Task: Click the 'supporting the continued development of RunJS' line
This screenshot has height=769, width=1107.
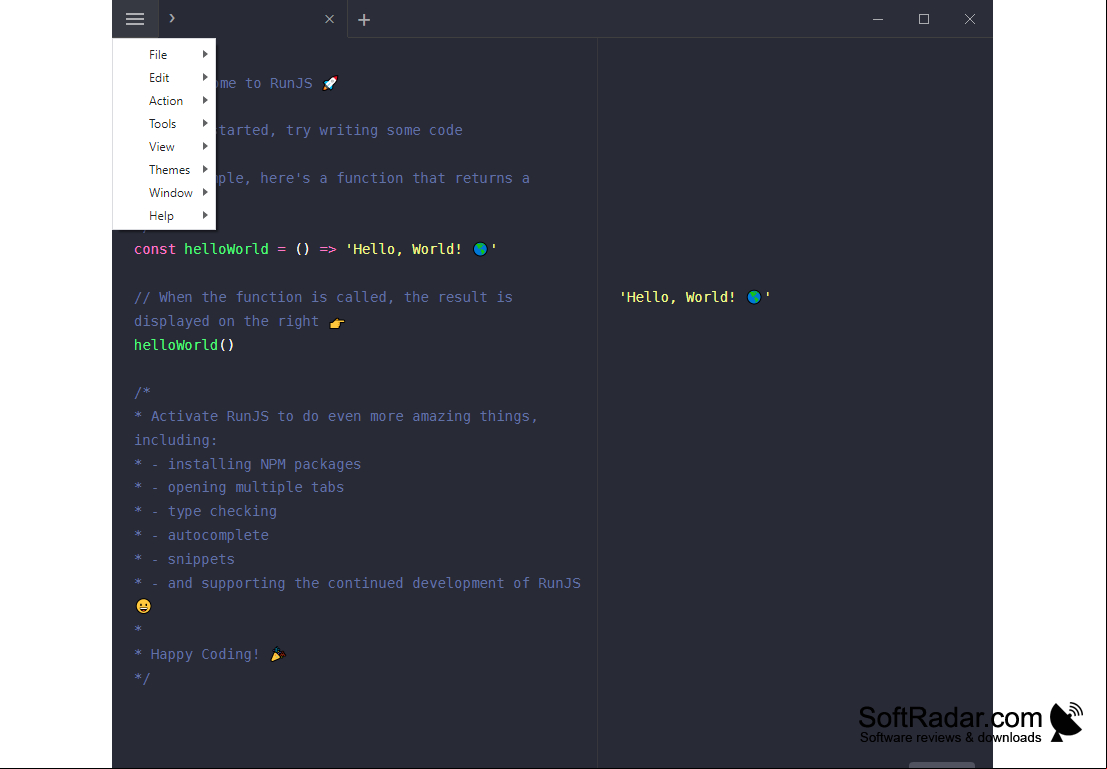Action: (x=357, y=583)
